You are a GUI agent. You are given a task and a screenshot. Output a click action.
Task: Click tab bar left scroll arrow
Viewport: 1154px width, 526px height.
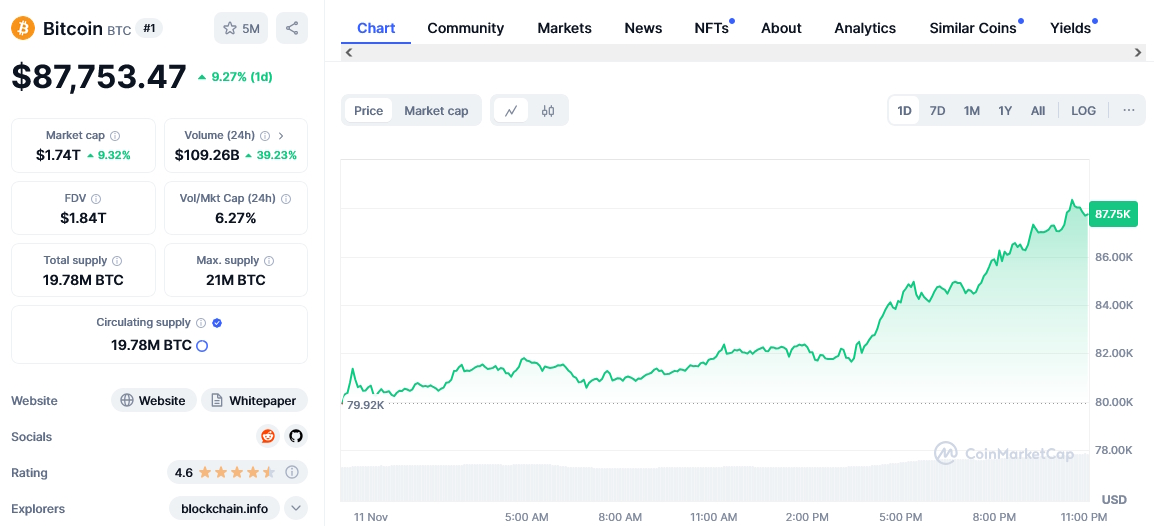(x=349, y=52)
